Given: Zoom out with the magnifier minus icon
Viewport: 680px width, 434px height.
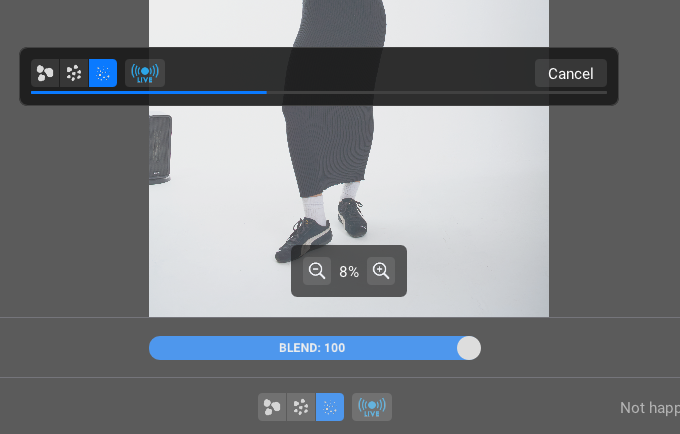Looking at the screenshot, I should tap(317, 271).
